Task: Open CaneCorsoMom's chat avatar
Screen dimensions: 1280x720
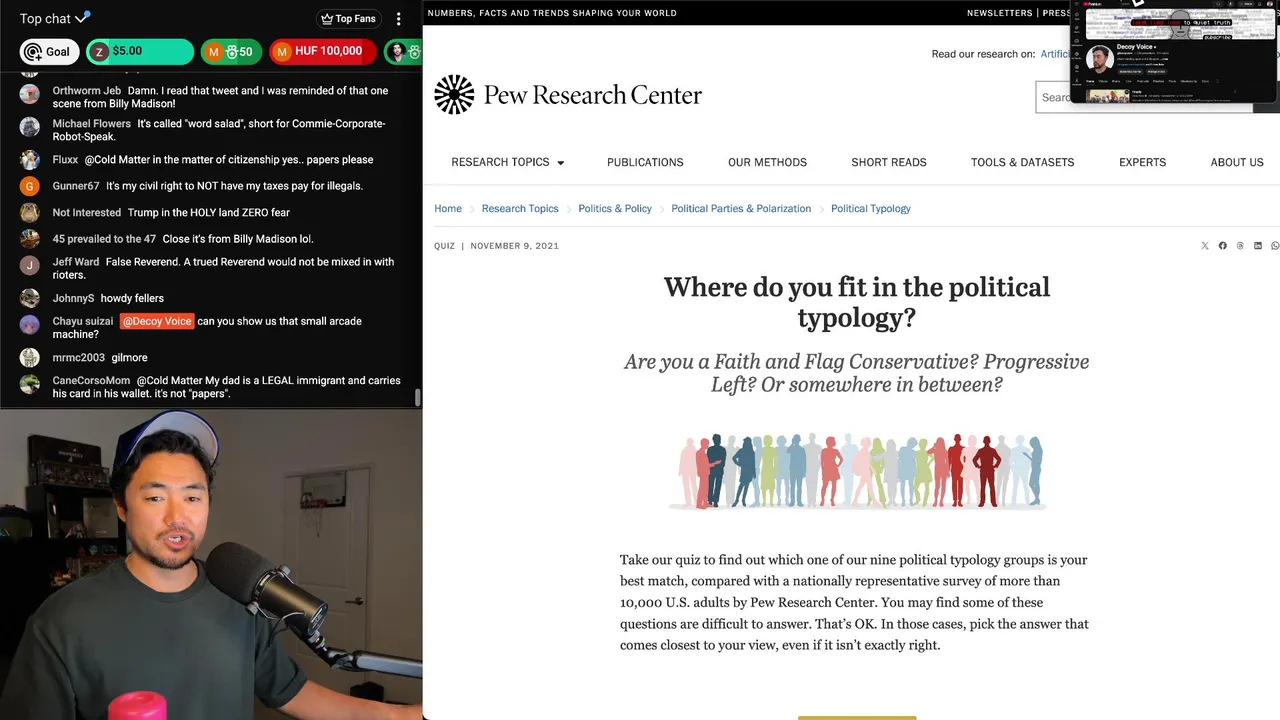Action: [30, 384]
